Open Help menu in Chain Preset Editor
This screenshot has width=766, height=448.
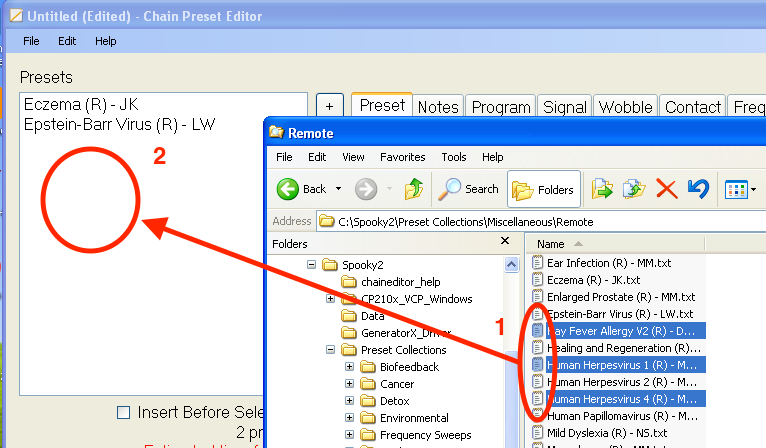(106, 41)
